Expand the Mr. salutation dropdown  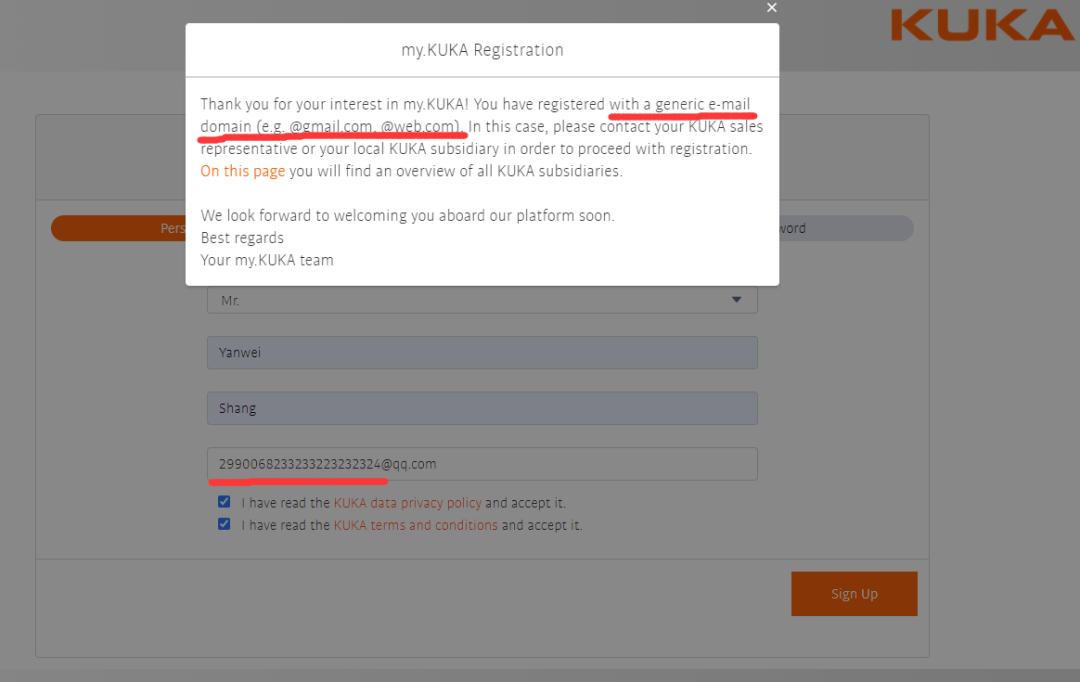[x=482, y=300]
